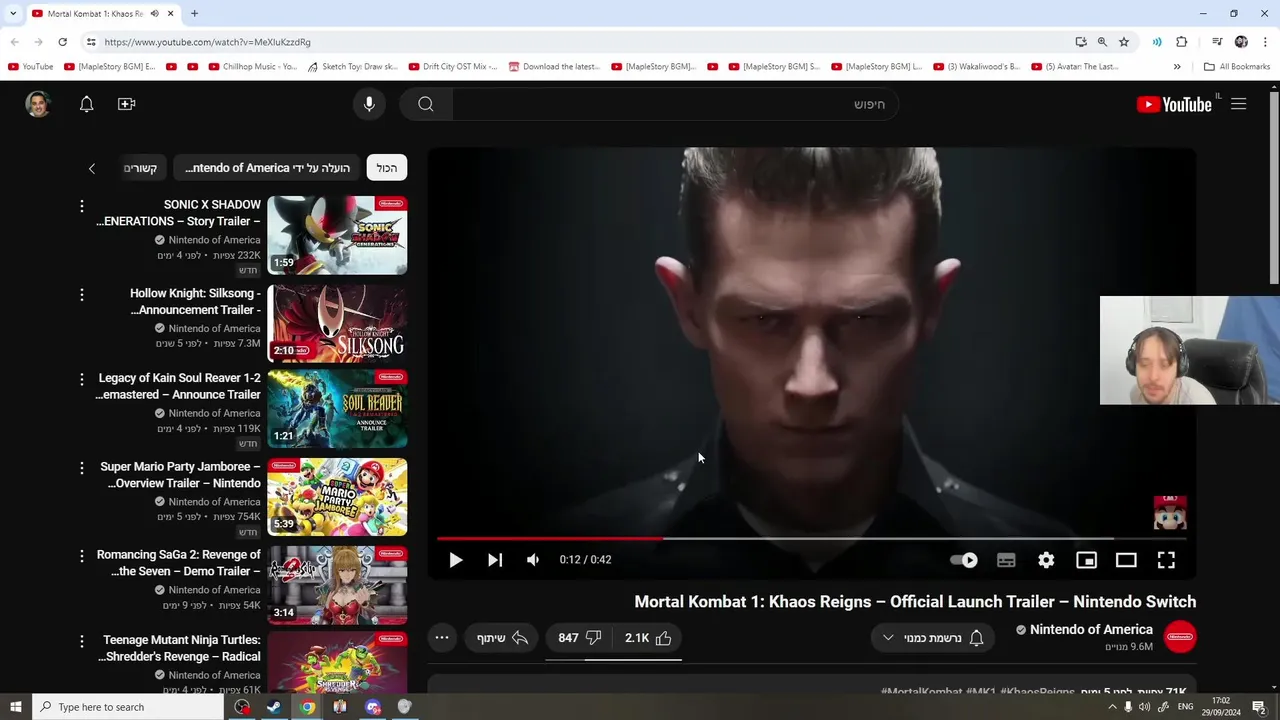Open Windows Start menu
Screen dimensions: 1280x720
[x=15, y=707]
